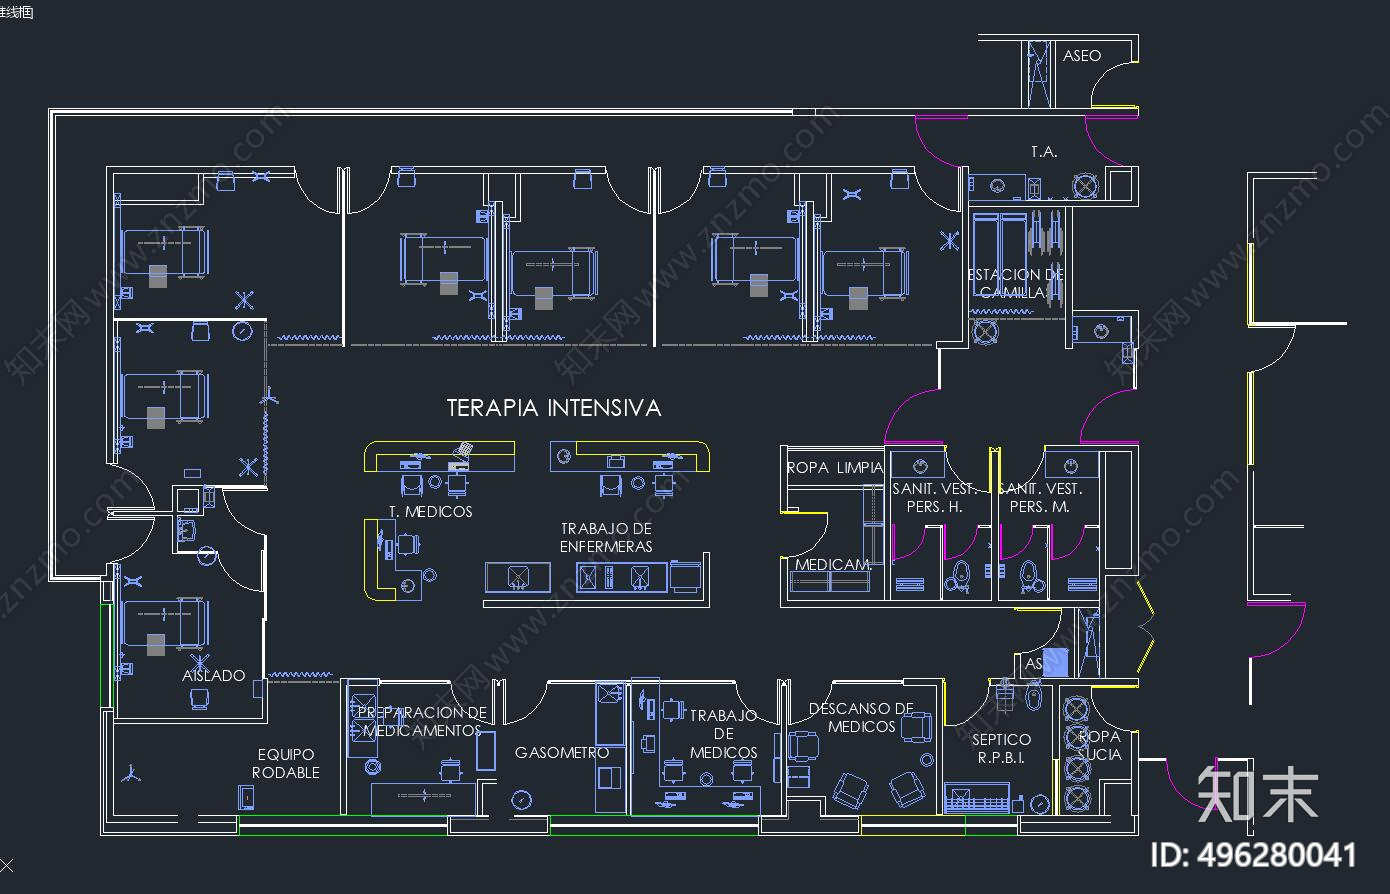
Task: Click the TRABAJO DE MEDICOS label
Action: [724, 734]
